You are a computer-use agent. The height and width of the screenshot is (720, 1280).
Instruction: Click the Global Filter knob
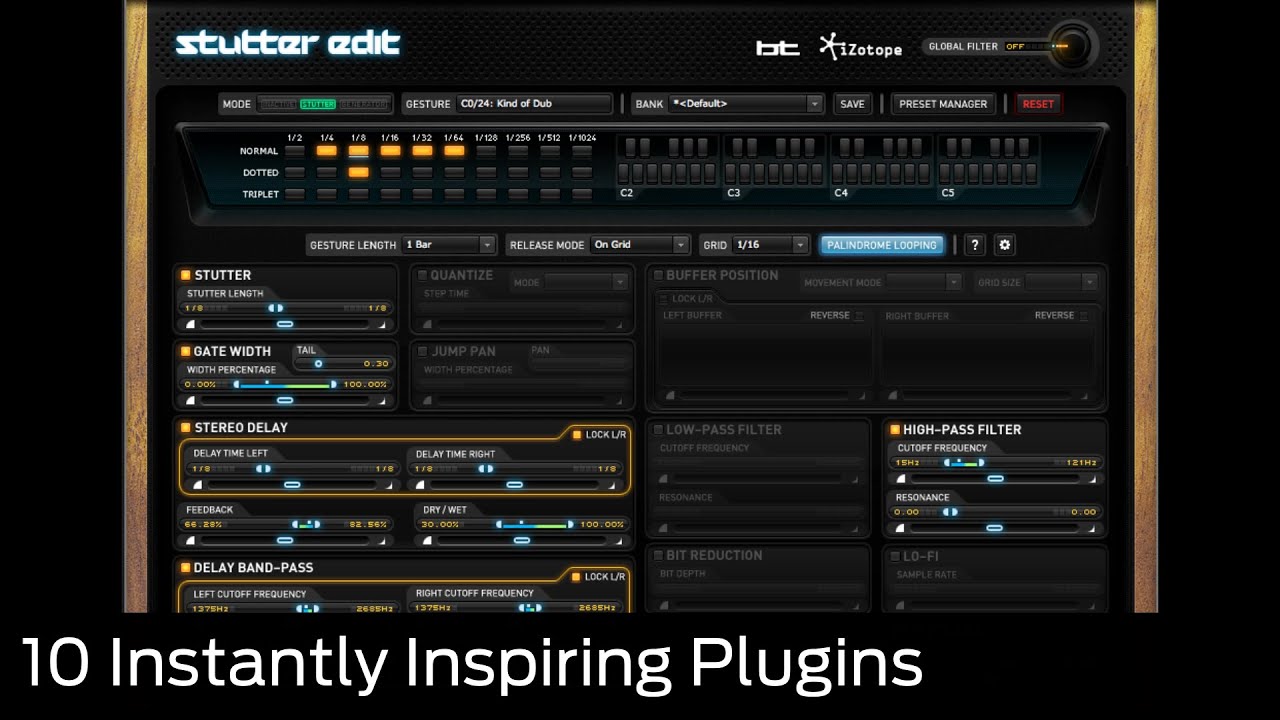click(x=1073, y=46)
